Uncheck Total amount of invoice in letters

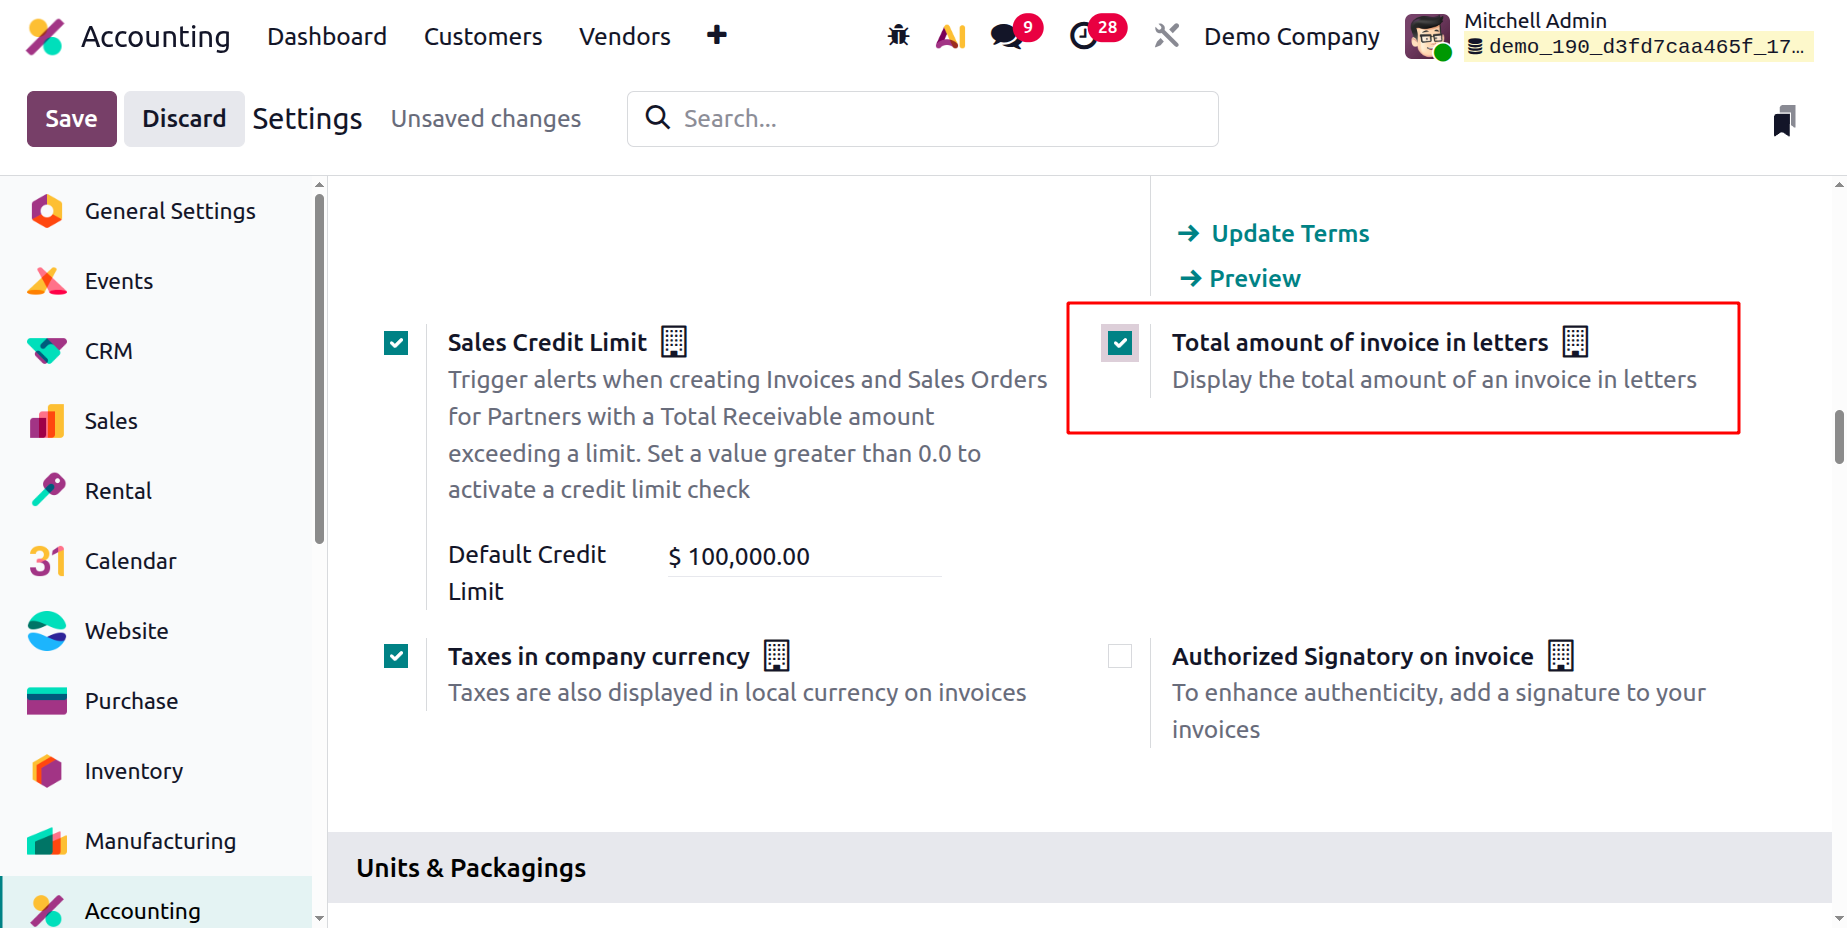click(x=1120, y=343)
